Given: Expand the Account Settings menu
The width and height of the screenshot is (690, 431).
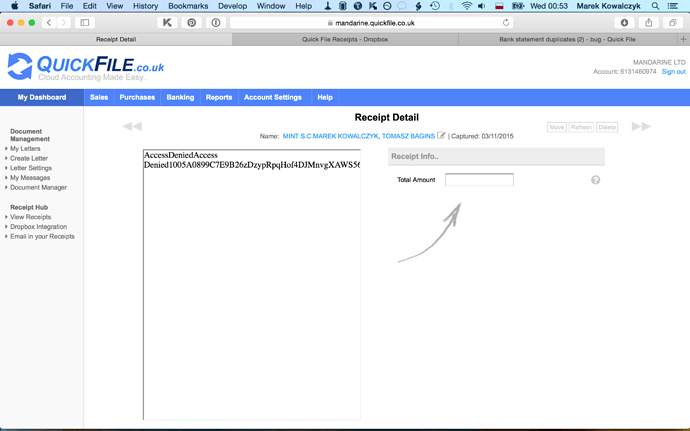Looking at the screenshot, I should click(272, 97).
